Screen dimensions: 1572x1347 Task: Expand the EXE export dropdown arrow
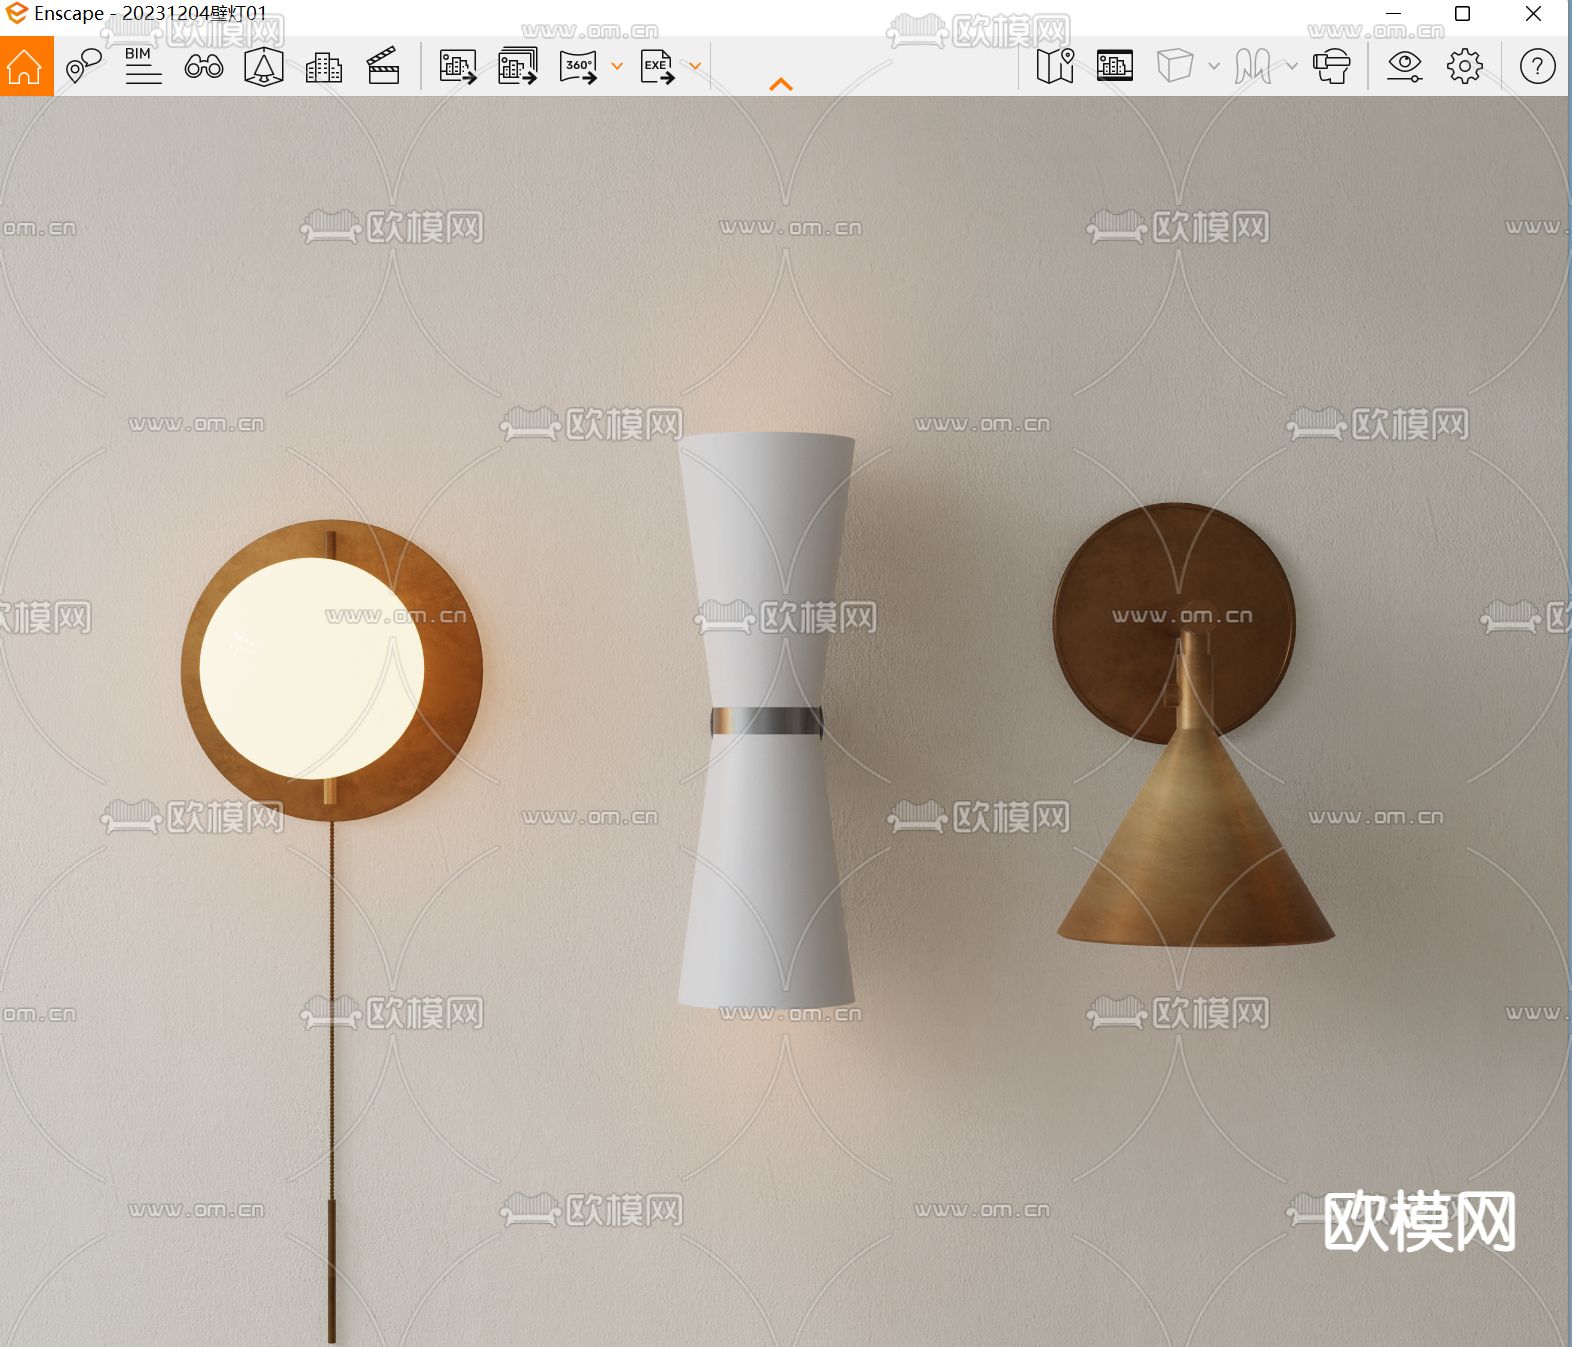695,67
